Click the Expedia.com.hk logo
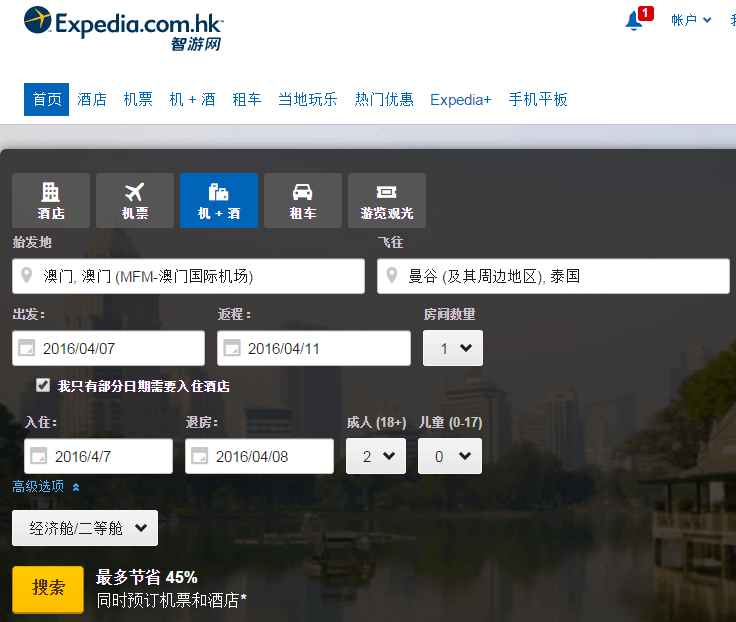Screen dimensions: 736x622 [x=123, y=28]
